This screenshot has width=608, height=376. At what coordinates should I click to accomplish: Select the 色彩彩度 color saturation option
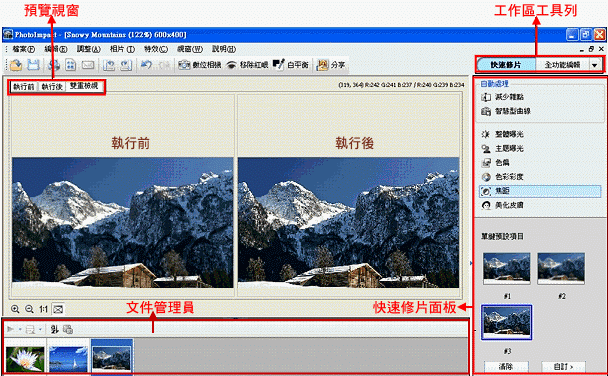tap(502, 177)
